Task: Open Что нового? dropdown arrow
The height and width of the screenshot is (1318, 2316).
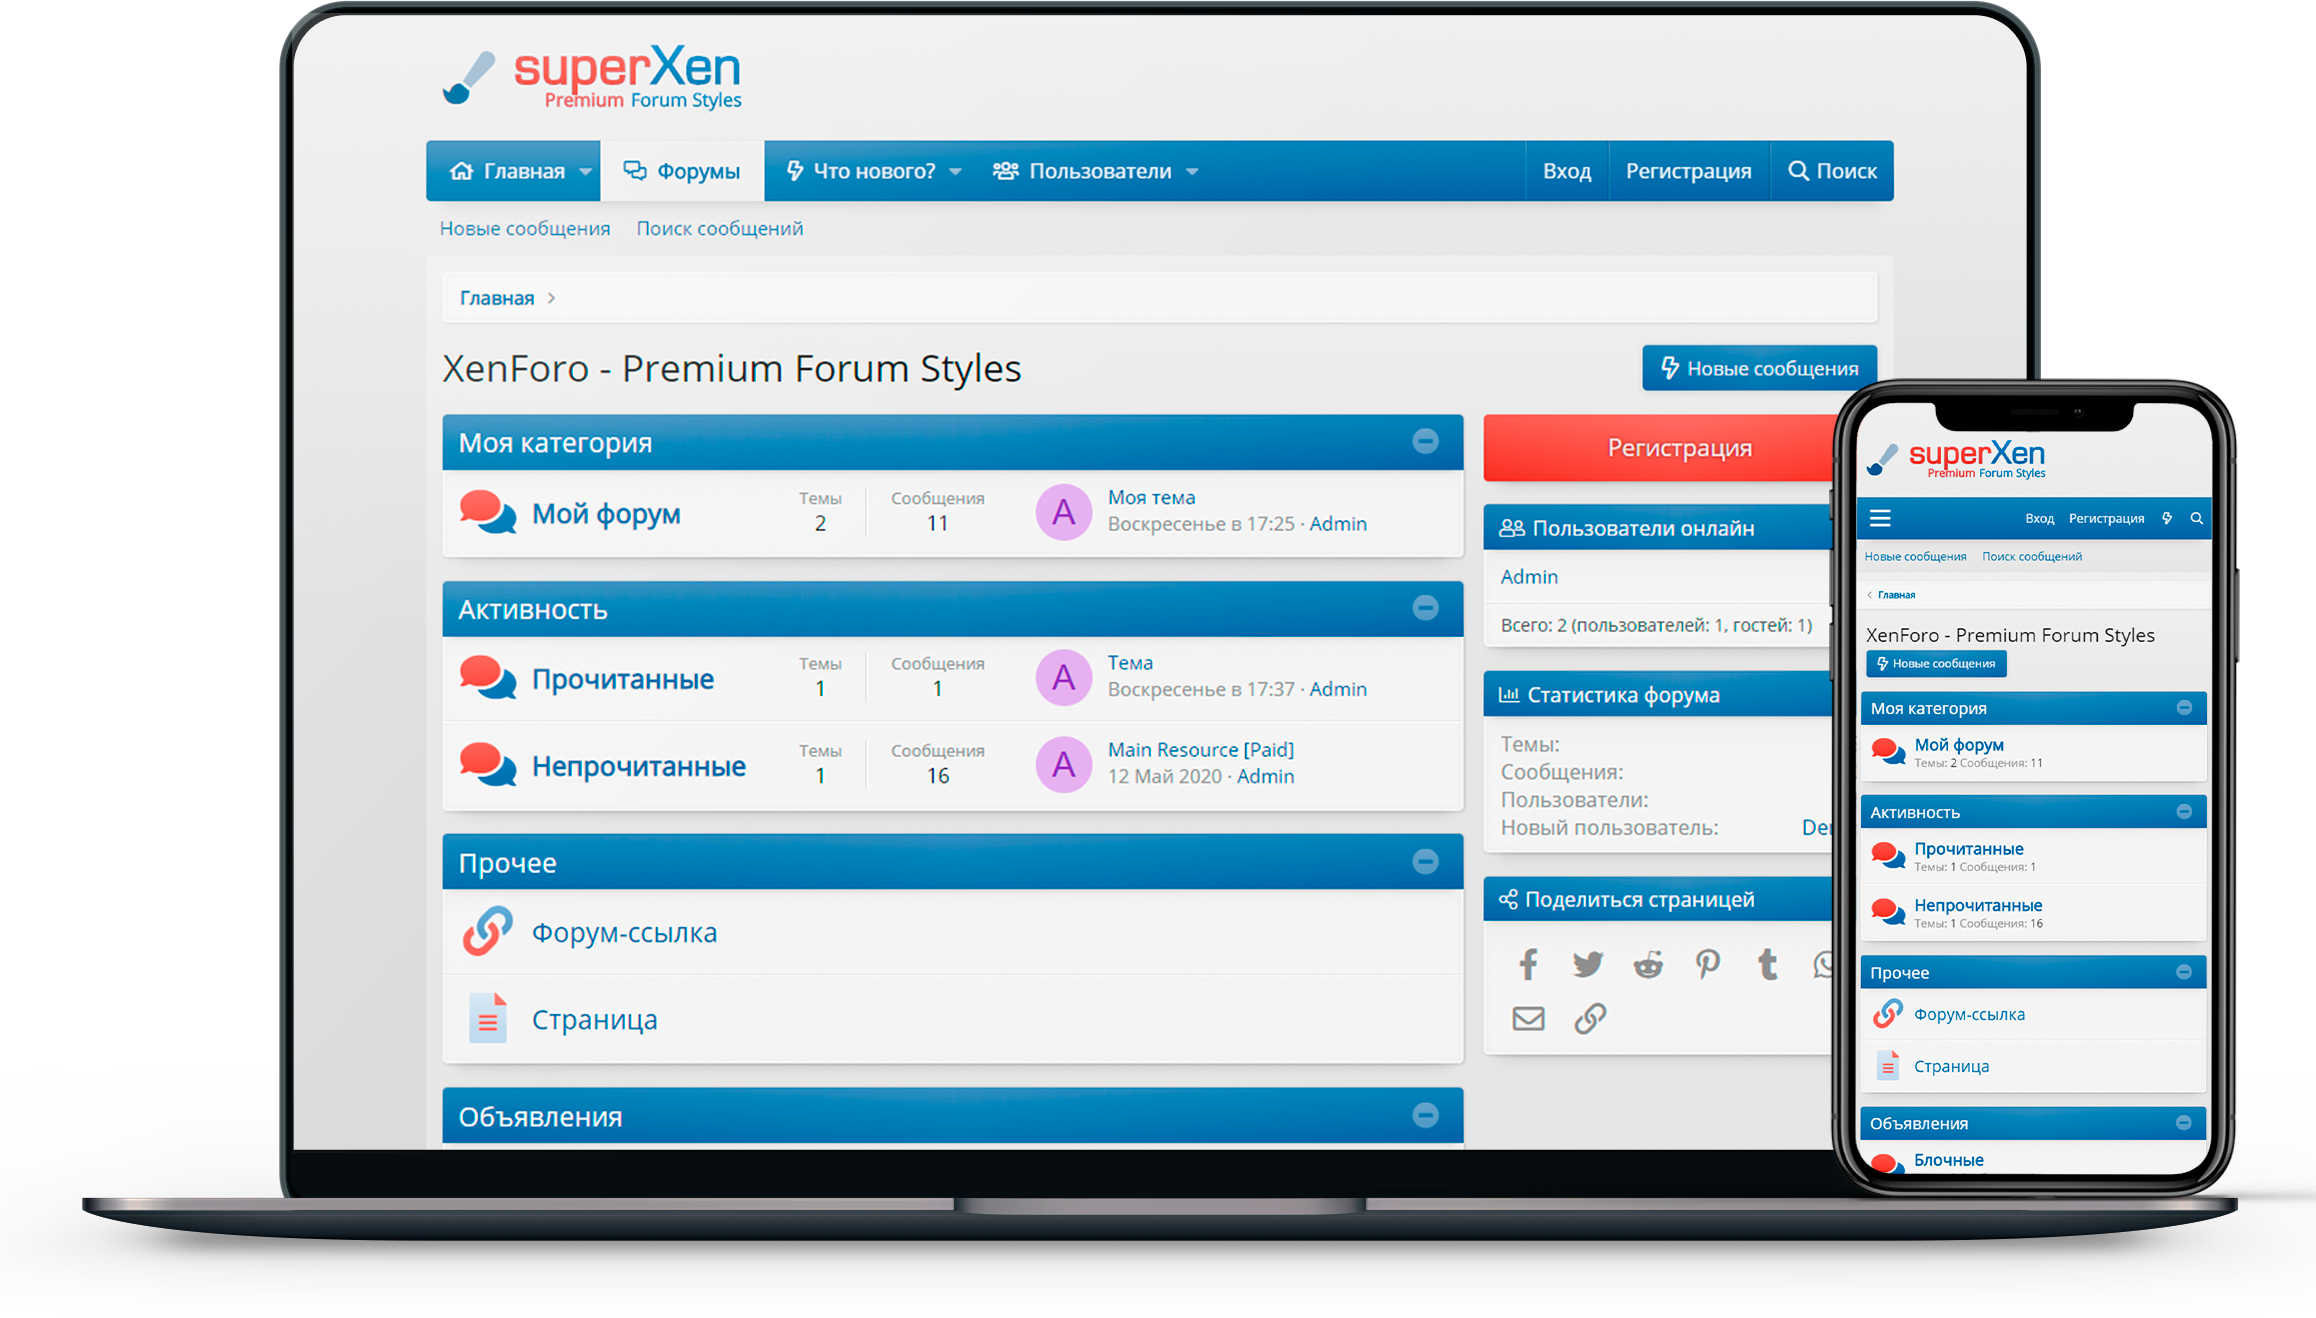Action: point(955,172)
